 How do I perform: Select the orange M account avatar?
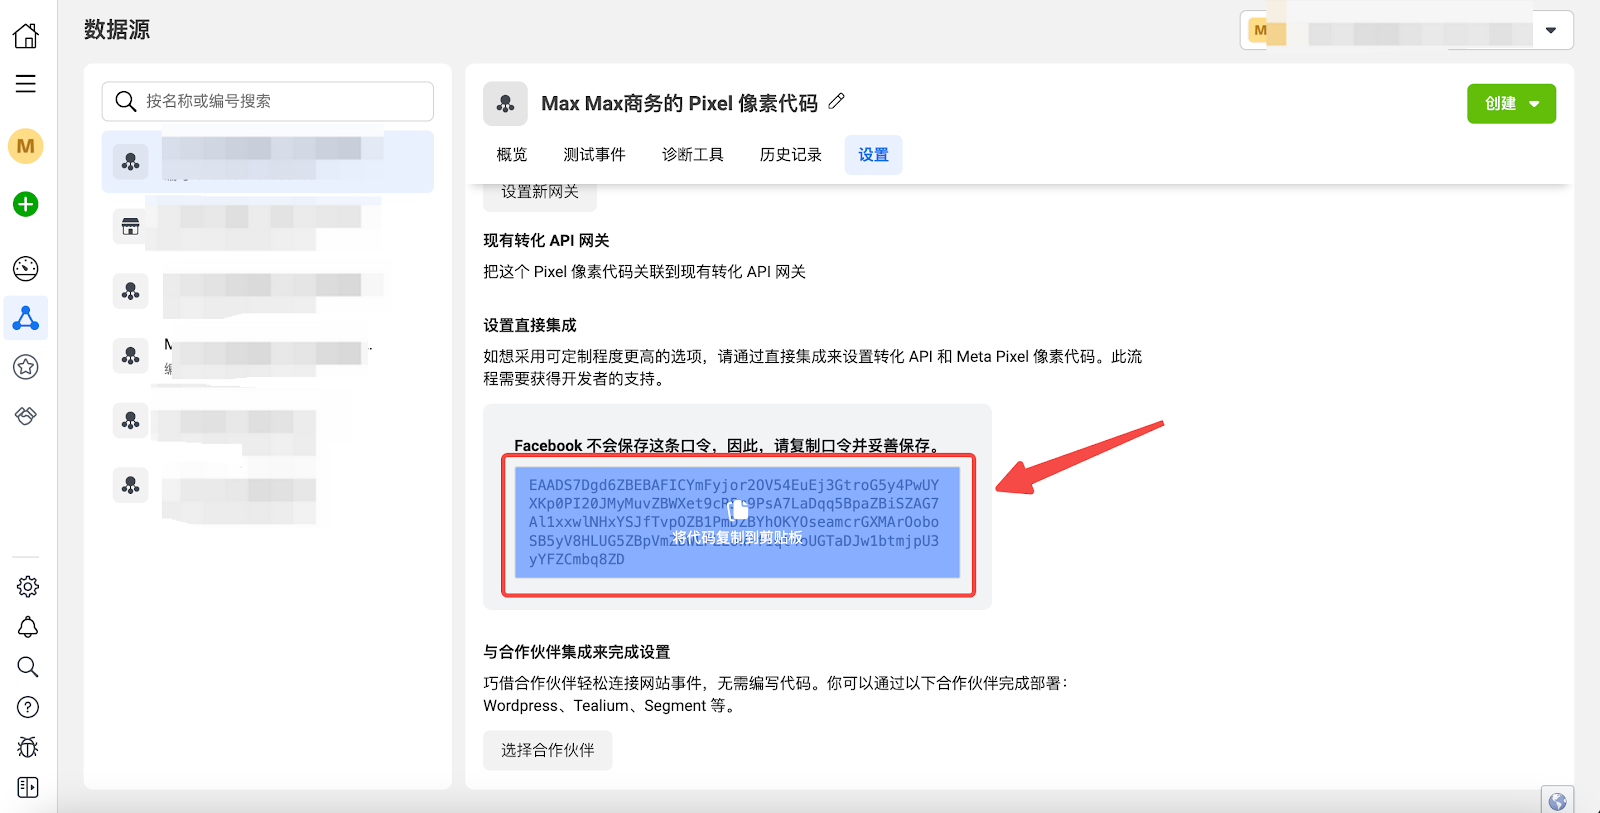(x=26, y=146)
